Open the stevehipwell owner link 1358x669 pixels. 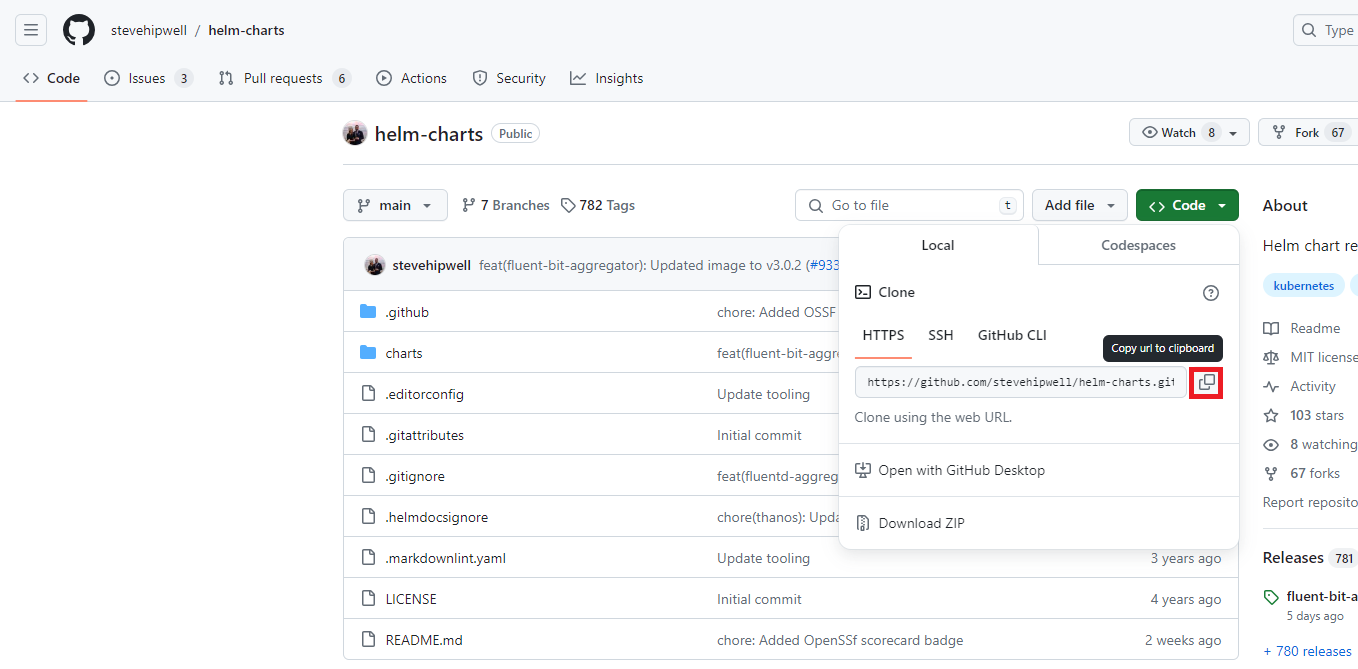point(148,30)
